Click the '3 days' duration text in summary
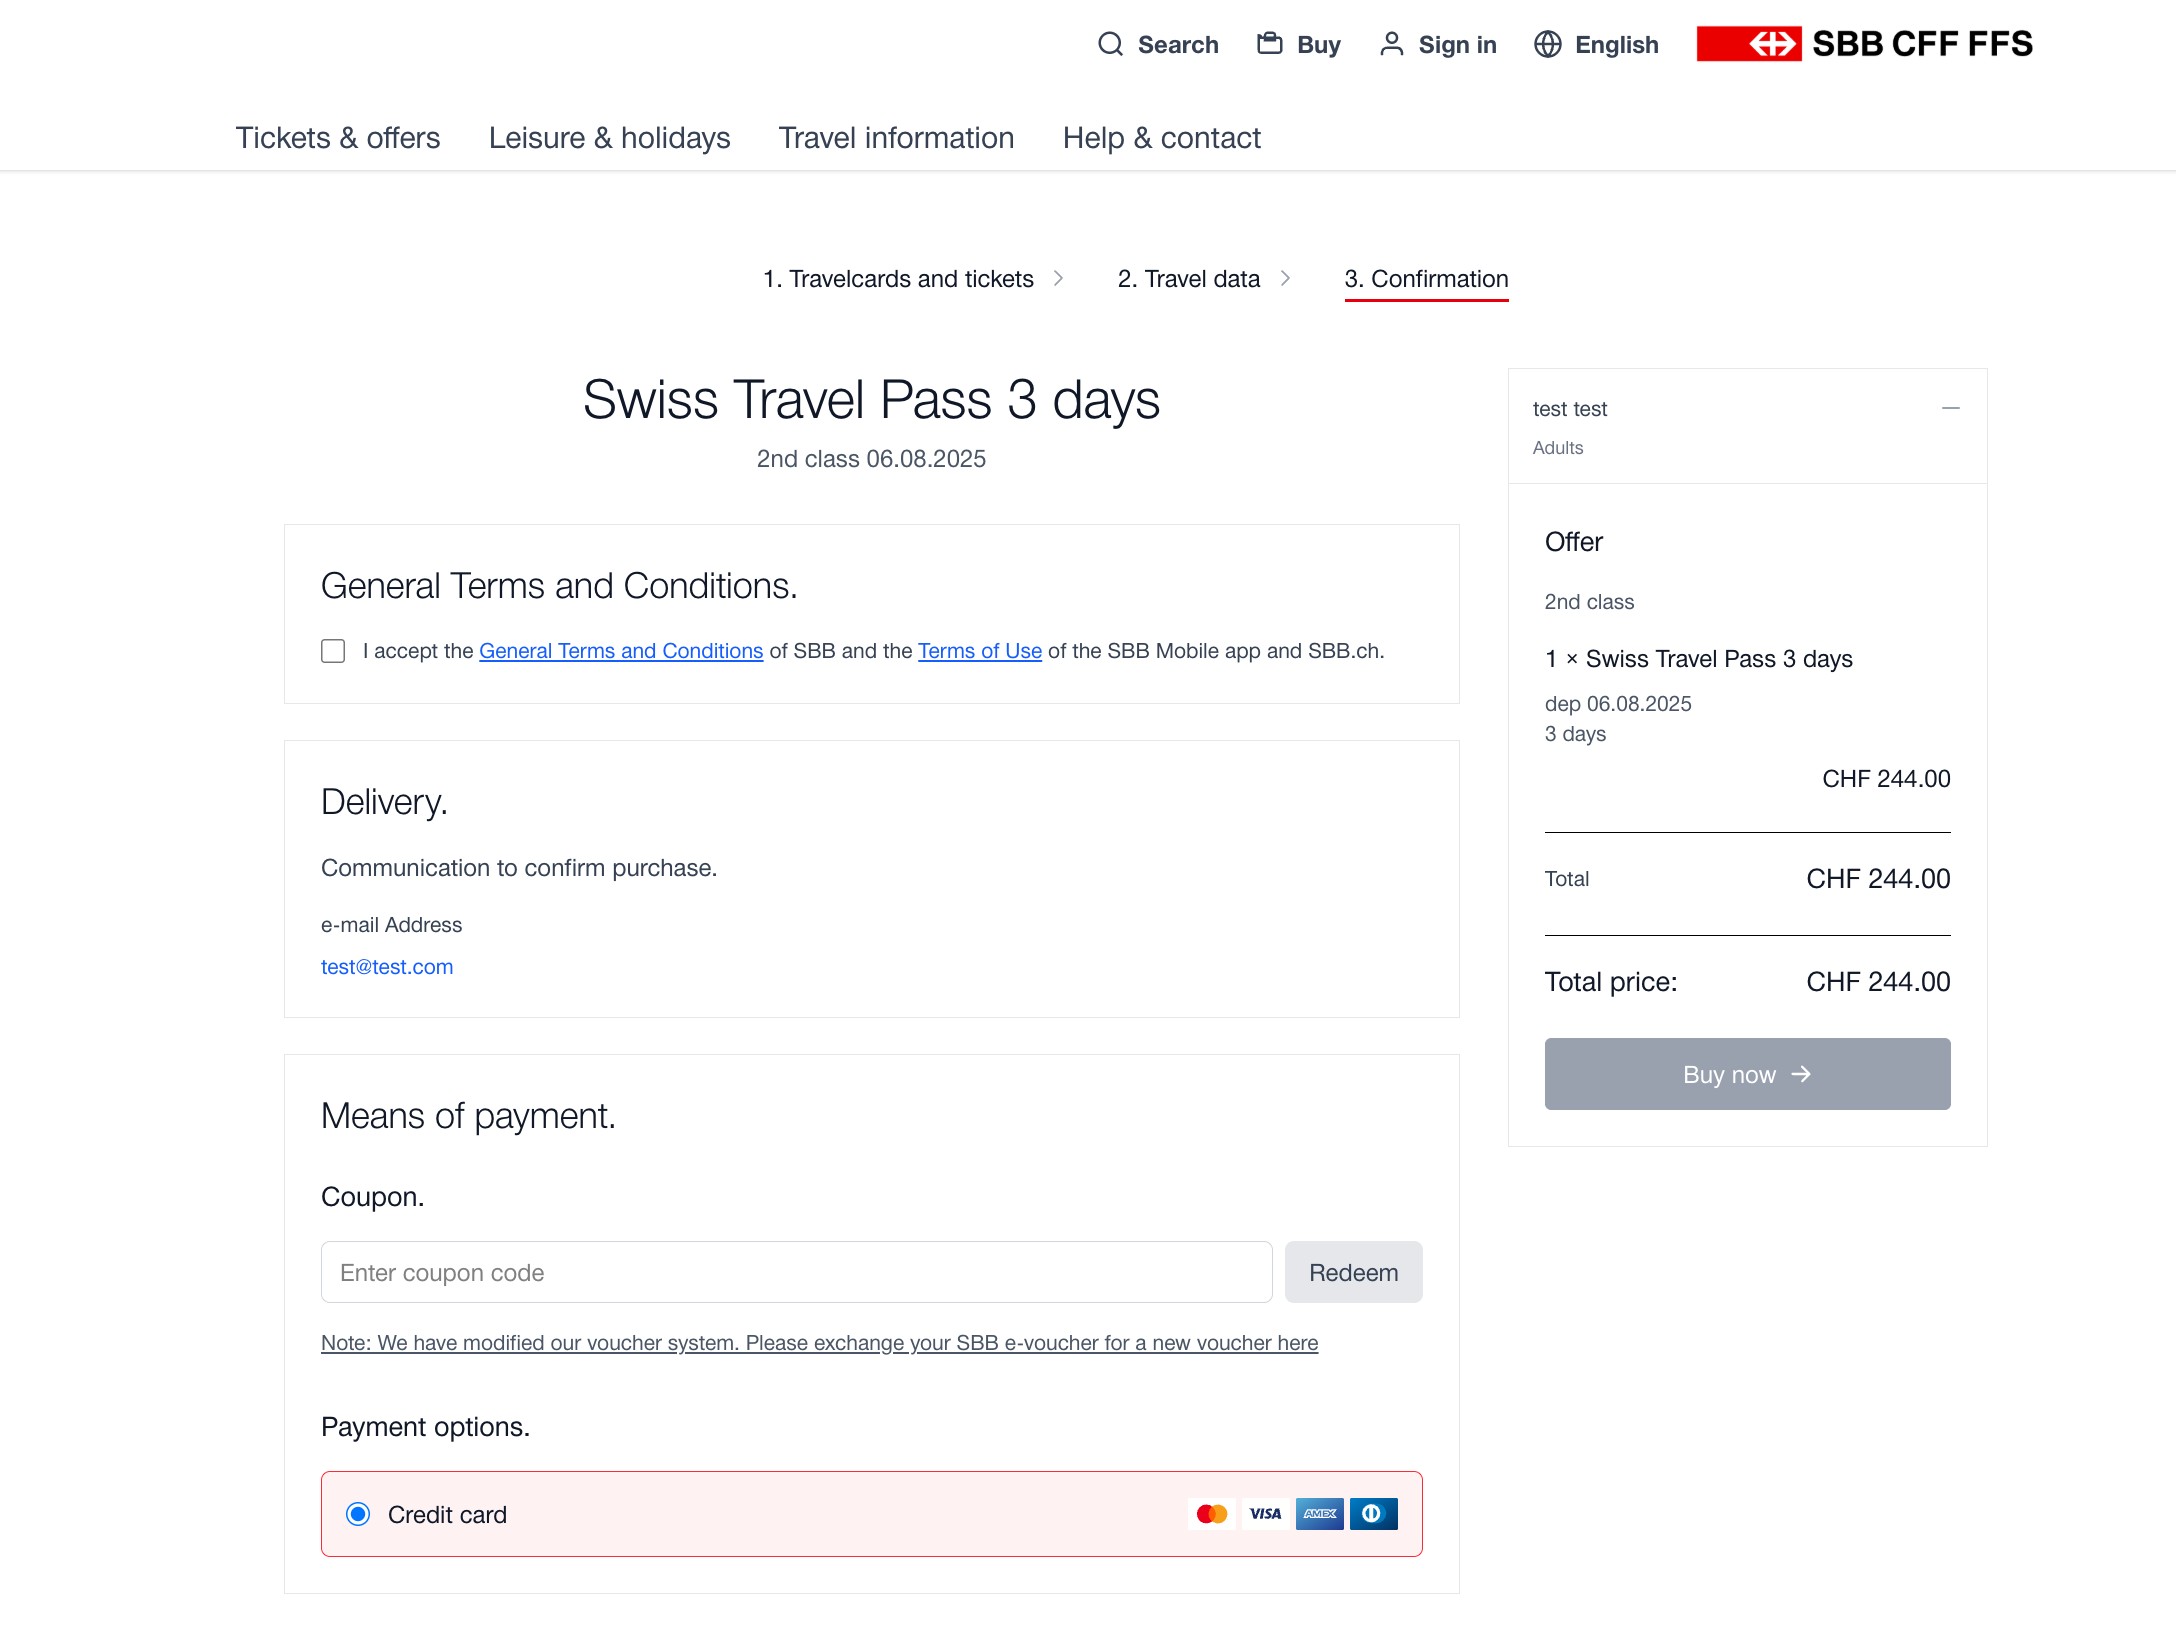The image size is (2176, 1630). [1575, 734]
